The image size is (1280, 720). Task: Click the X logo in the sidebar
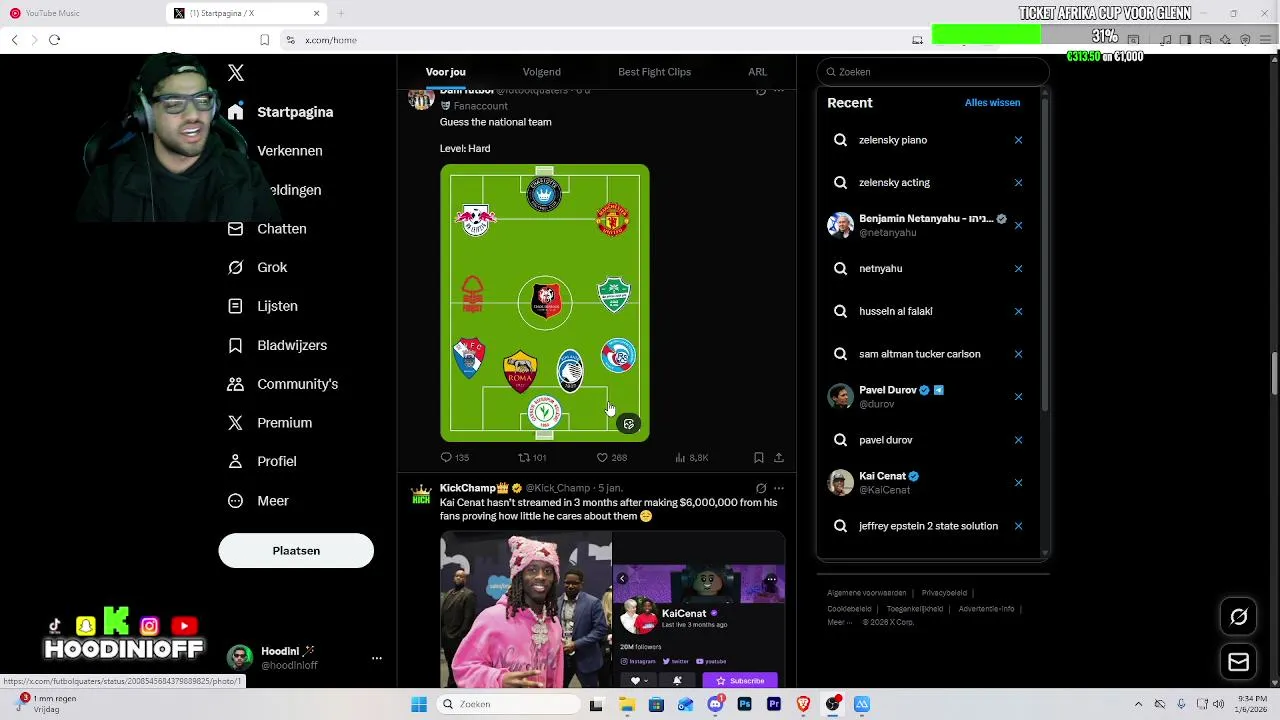coord(236,73)
